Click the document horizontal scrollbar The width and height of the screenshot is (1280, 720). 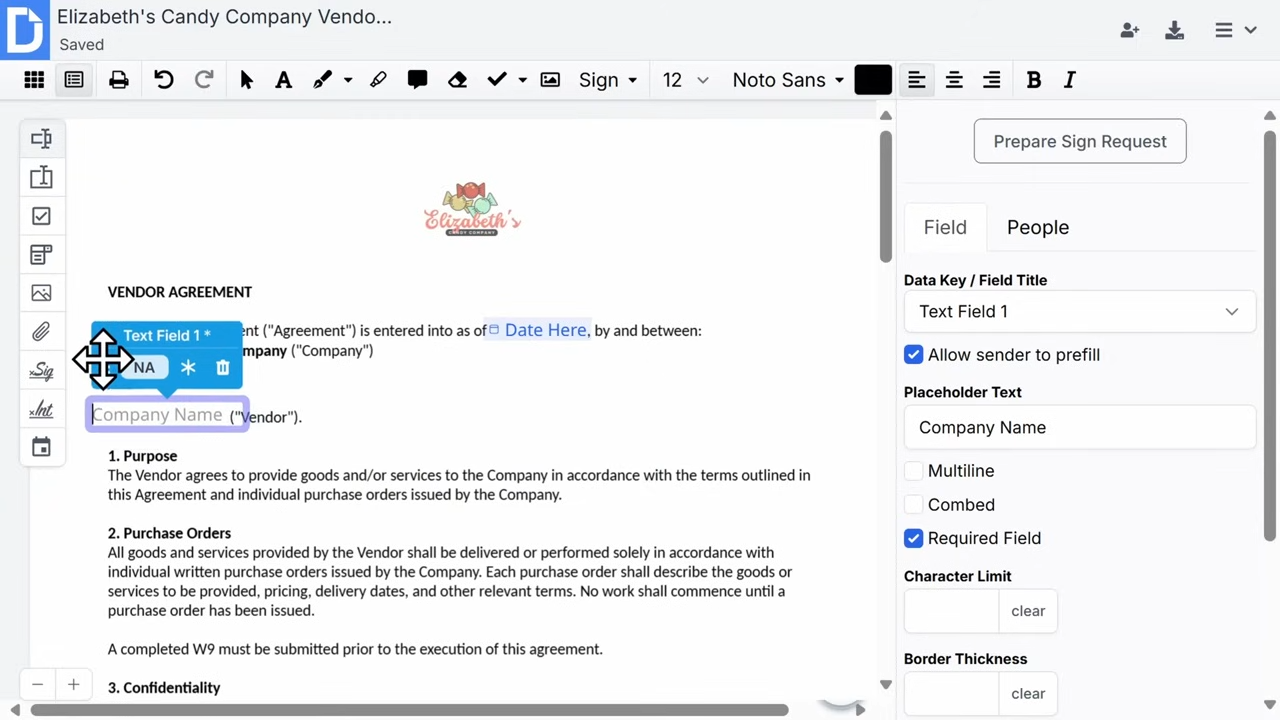click(409, 710)
